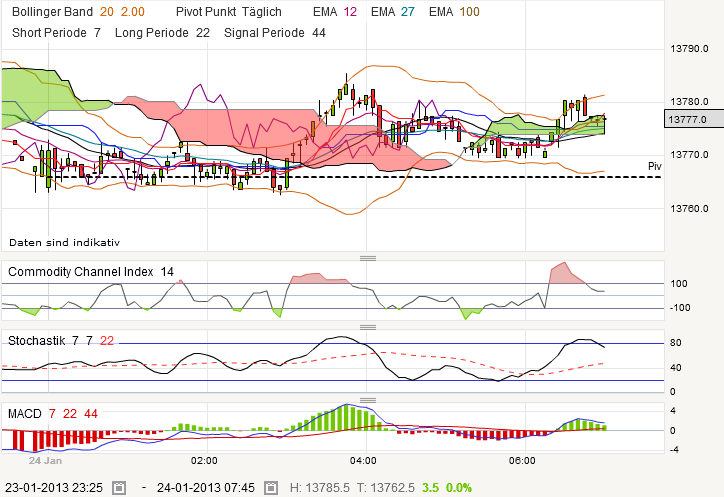Screen dimensions: 724x497
Task: Click the 24 Jan date axis label
Action: [45, 461]
